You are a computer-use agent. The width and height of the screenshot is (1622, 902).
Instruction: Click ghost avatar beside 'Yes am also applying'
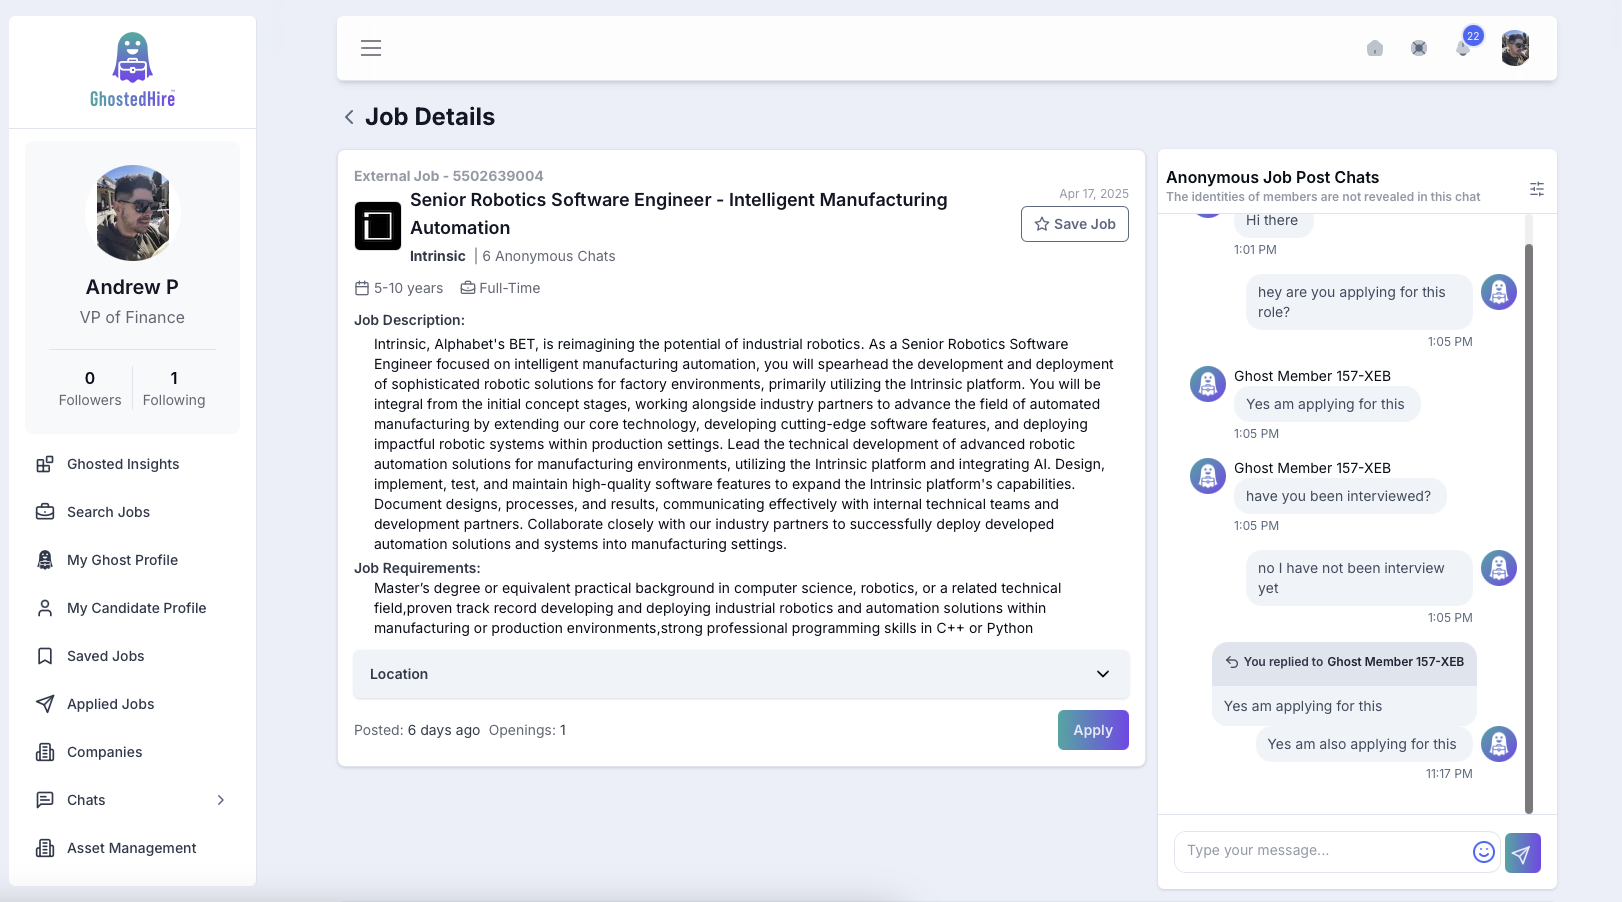point(1499,744)
